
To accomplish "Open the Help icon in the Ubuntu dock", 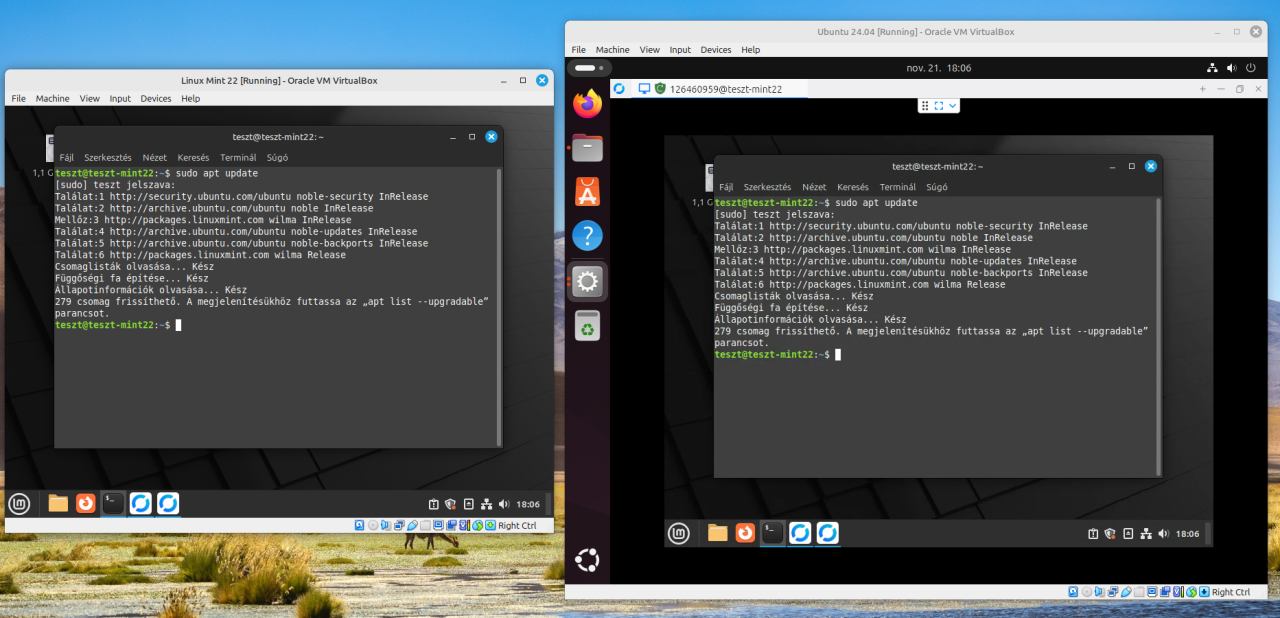I will [587, 237].
